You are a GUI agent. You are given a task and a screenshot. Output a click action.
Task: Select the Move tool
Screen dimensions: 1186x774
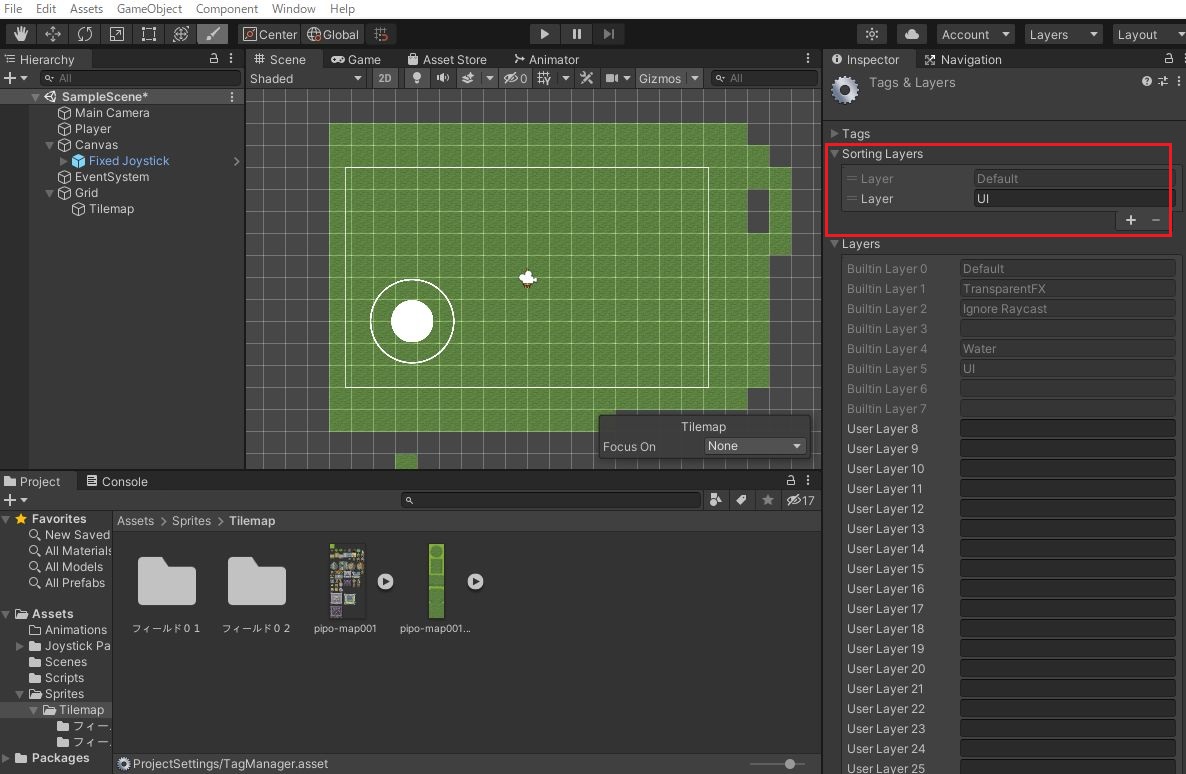click(x=53, y=34)
